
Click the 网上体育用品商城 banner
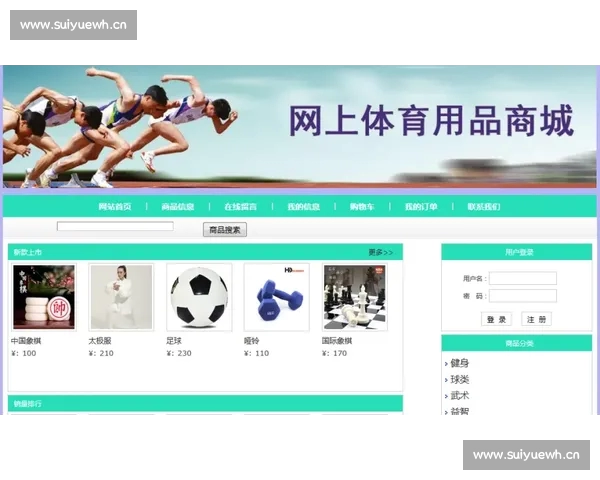tap(300, 126)
